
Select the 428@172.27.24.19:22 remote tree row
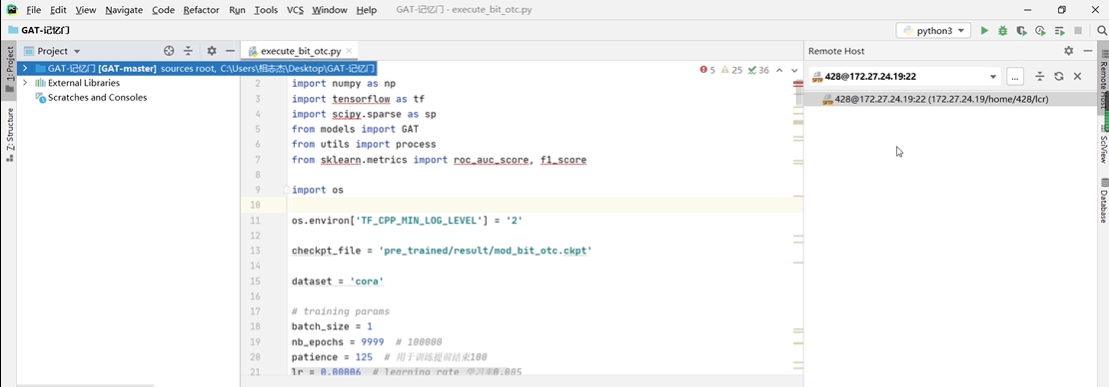pos(951,100)
